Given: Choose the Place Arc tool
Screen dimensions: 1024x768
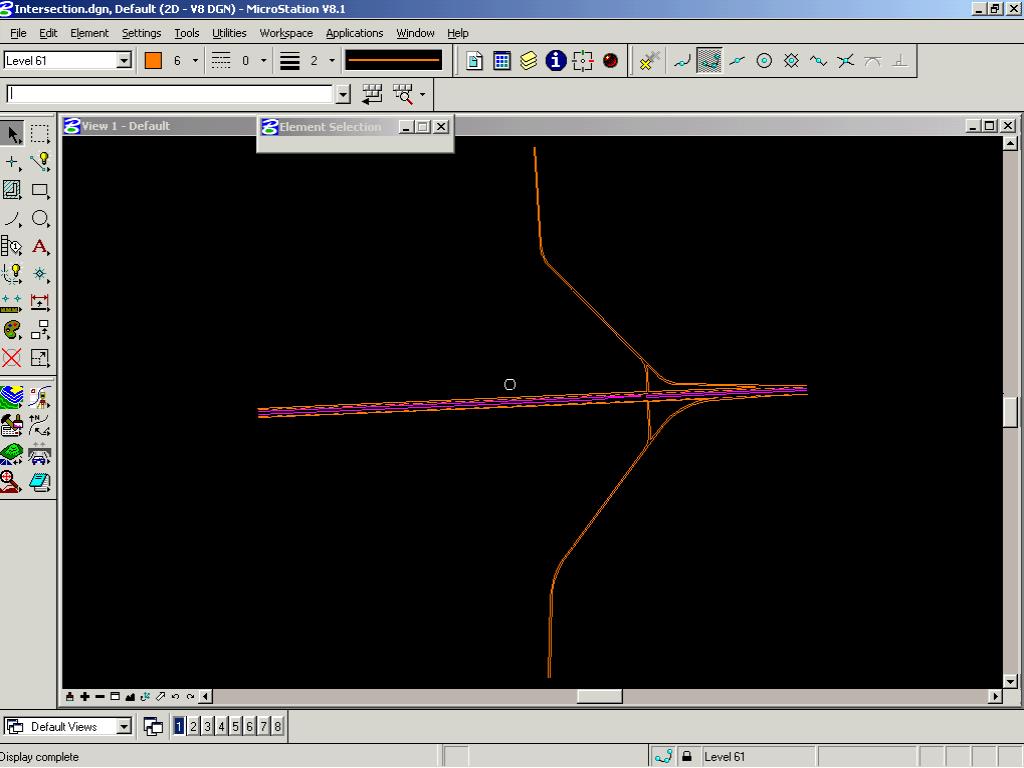Looking at the screenshot, I should coord(12,218).
